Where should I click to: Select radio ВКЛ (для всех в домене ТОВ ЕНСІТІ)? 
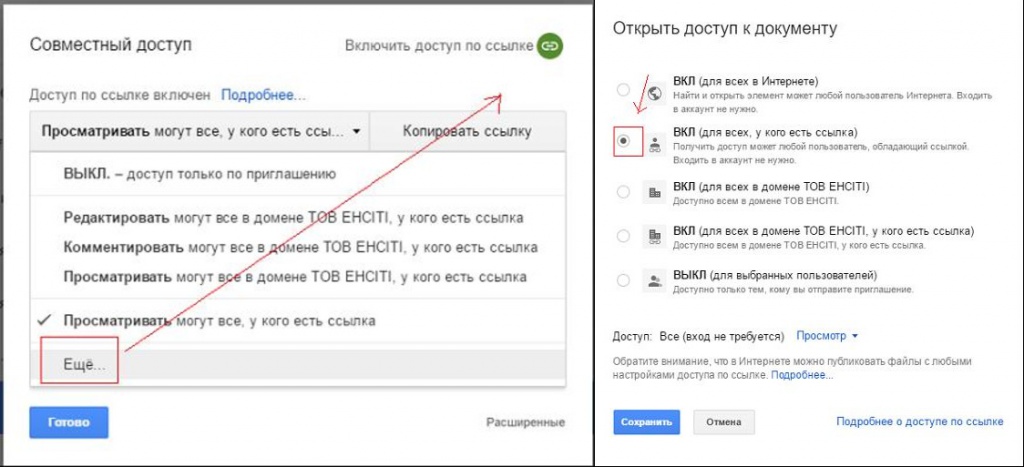point(623,192)
